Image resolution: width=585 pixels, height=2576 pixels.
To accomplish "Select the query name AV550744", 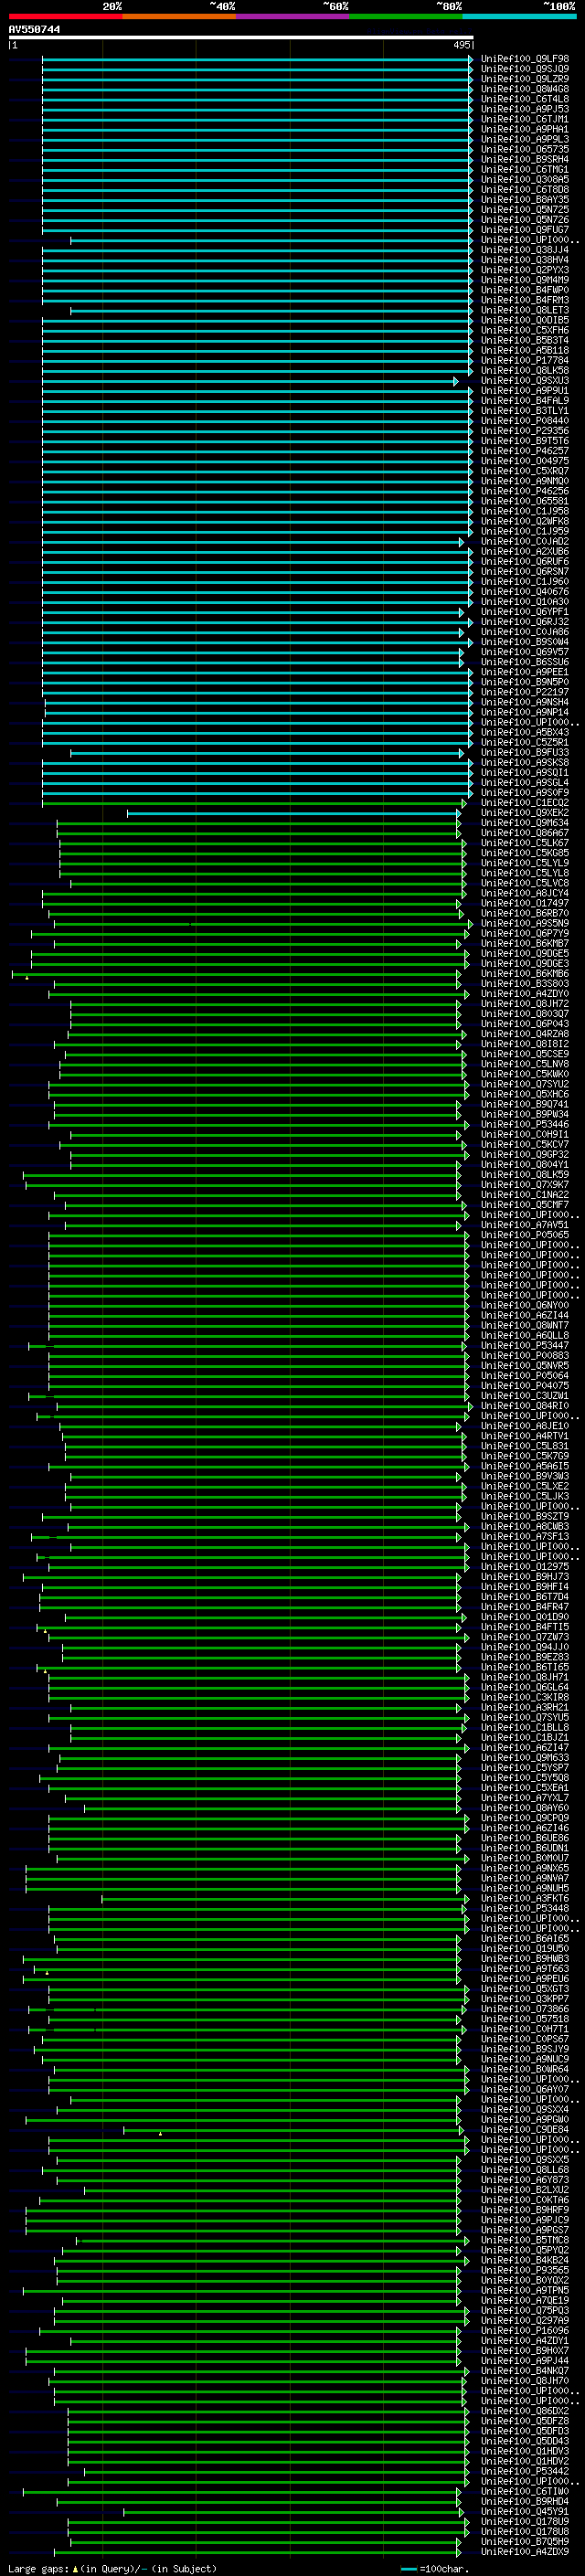I will [34, 30].
